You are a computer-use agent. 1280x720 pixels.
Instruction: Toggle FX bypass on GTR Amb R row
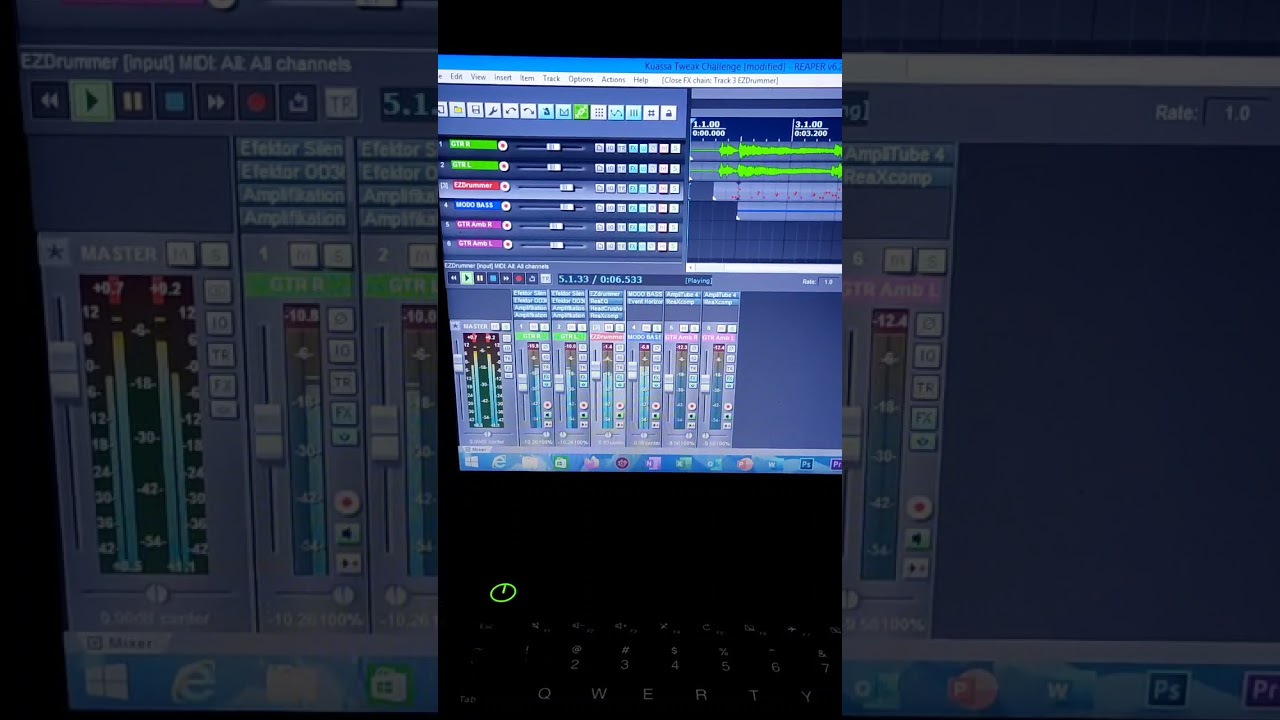642,227
